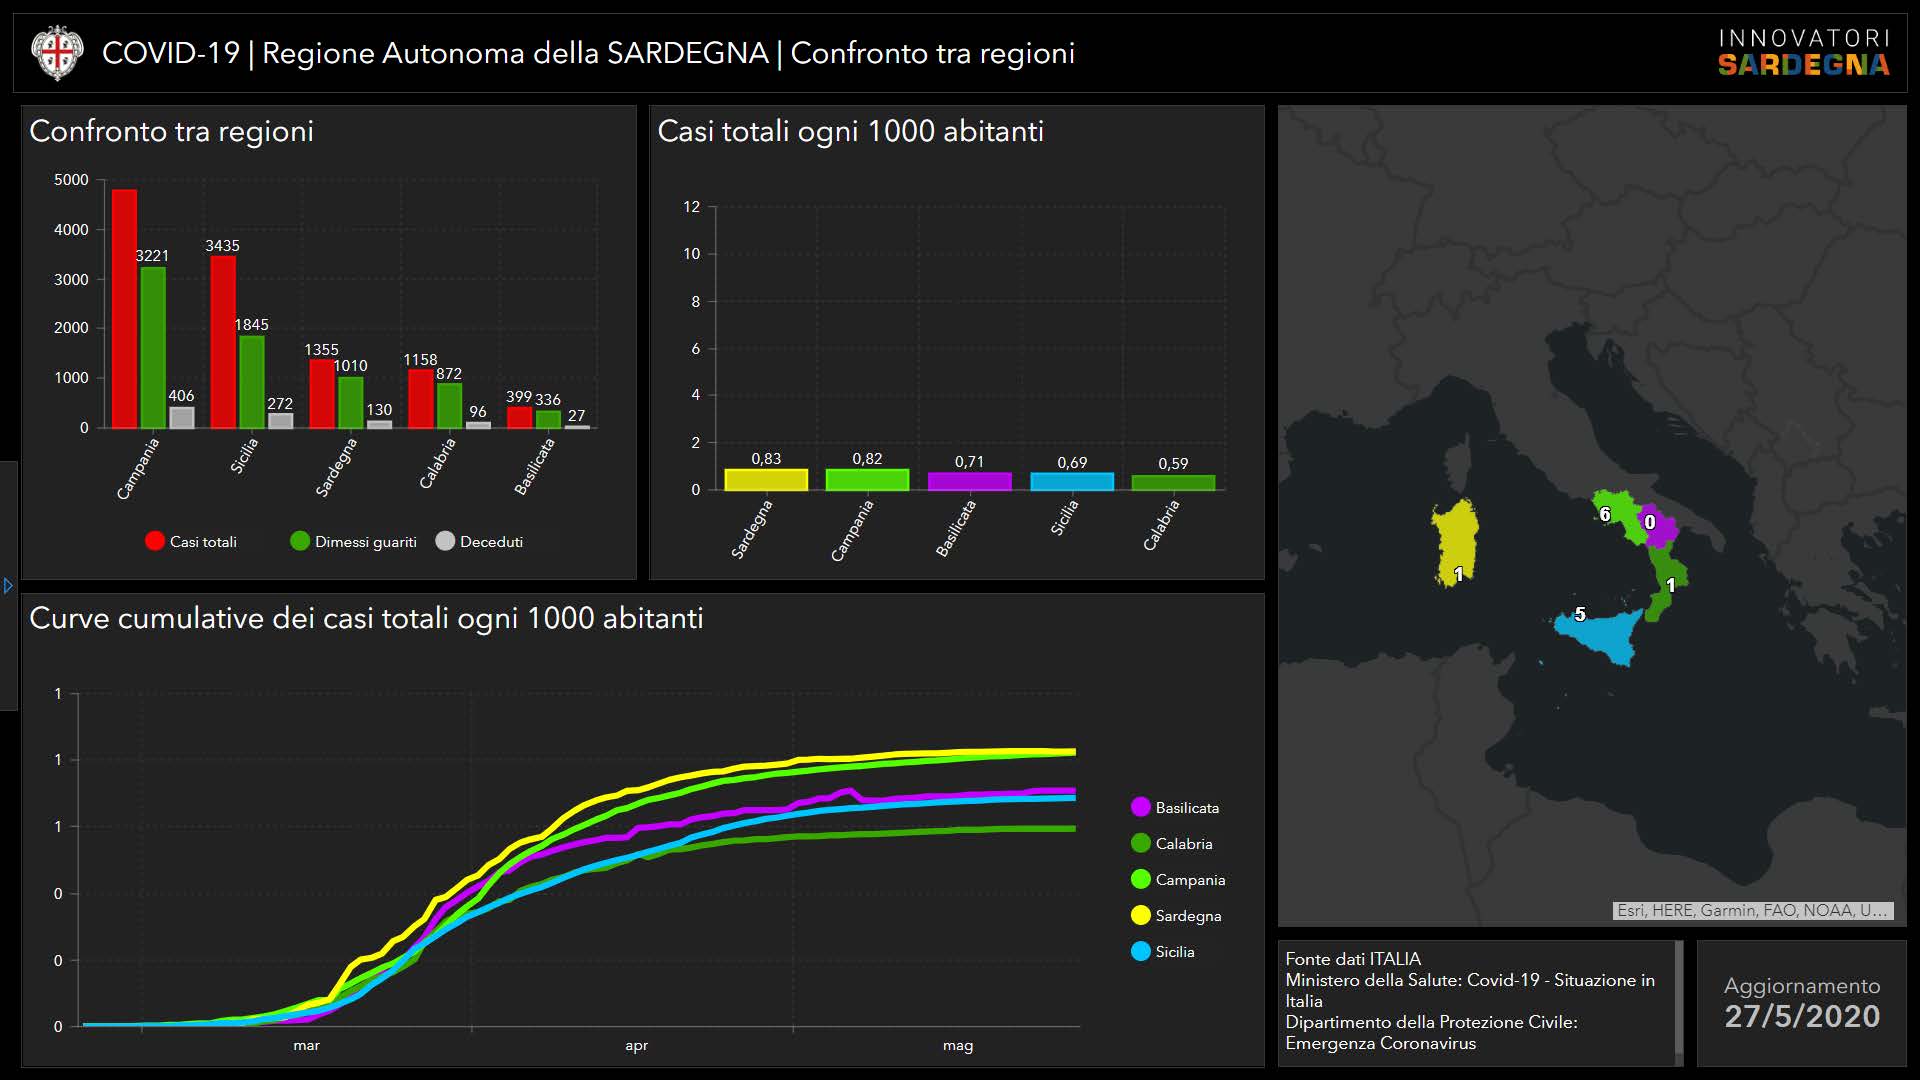Toggle Dimessi guariti legend series
This screenshot has height=1080, width=1920.
tap(300, 541)
